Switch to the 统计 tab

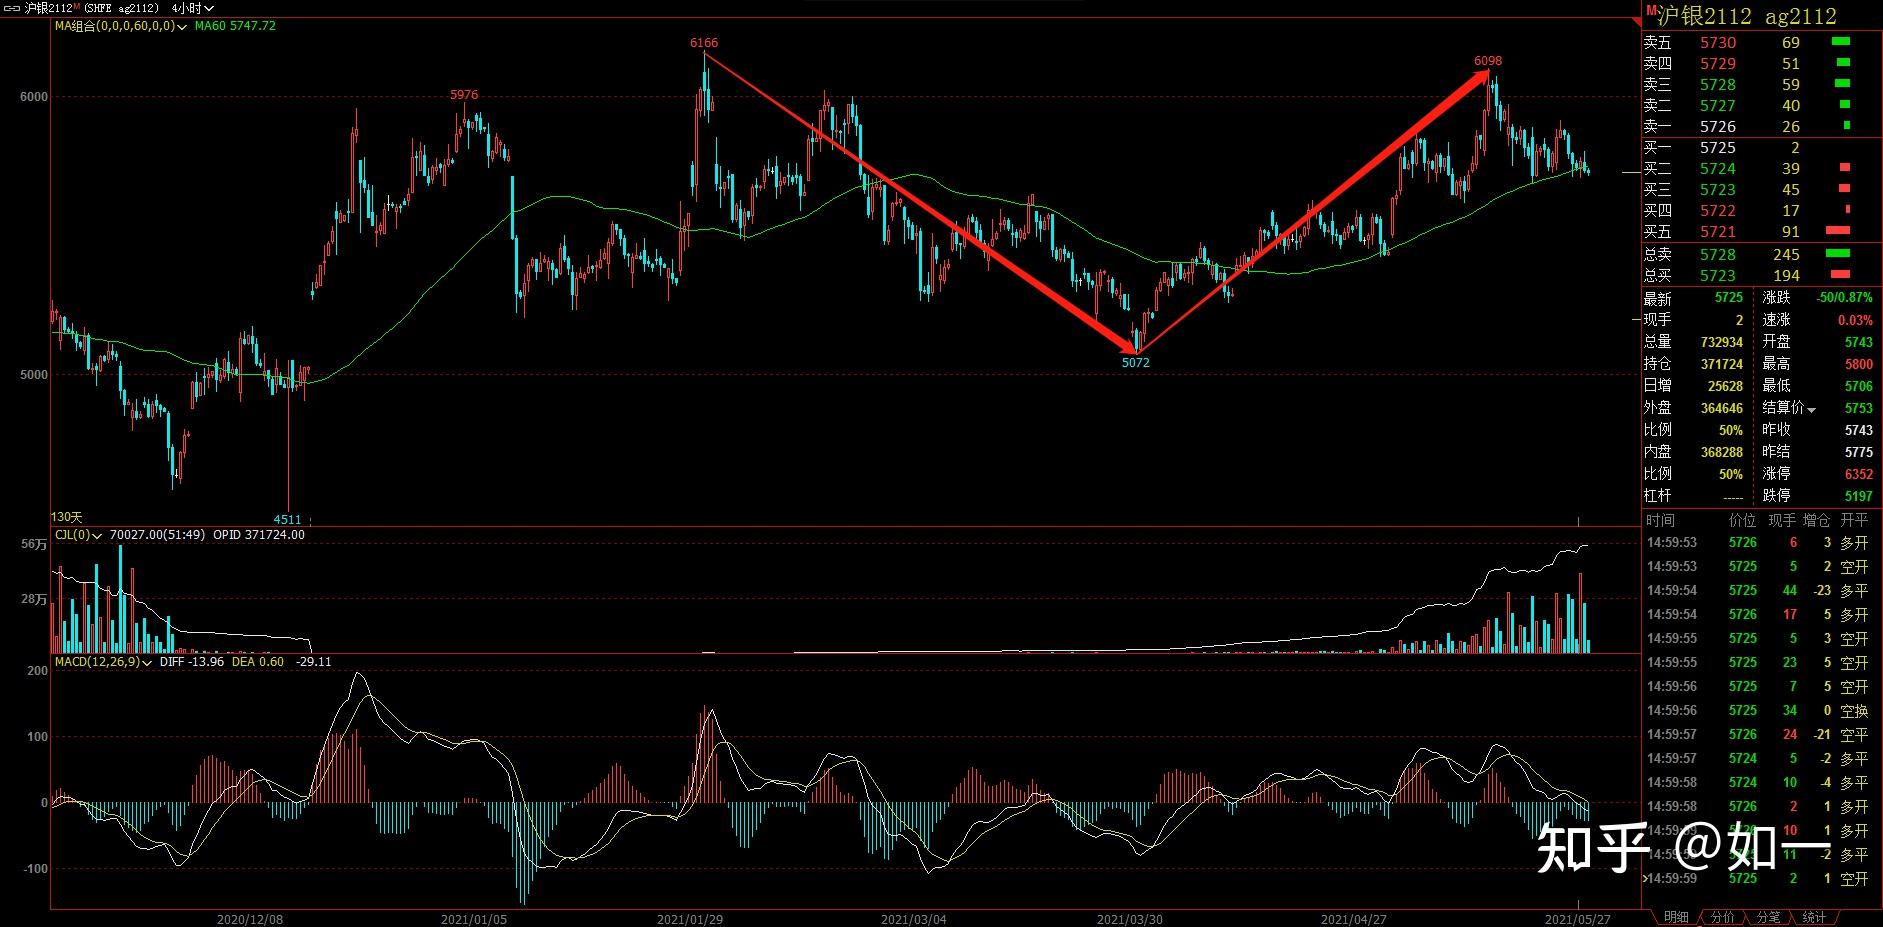1814,917
